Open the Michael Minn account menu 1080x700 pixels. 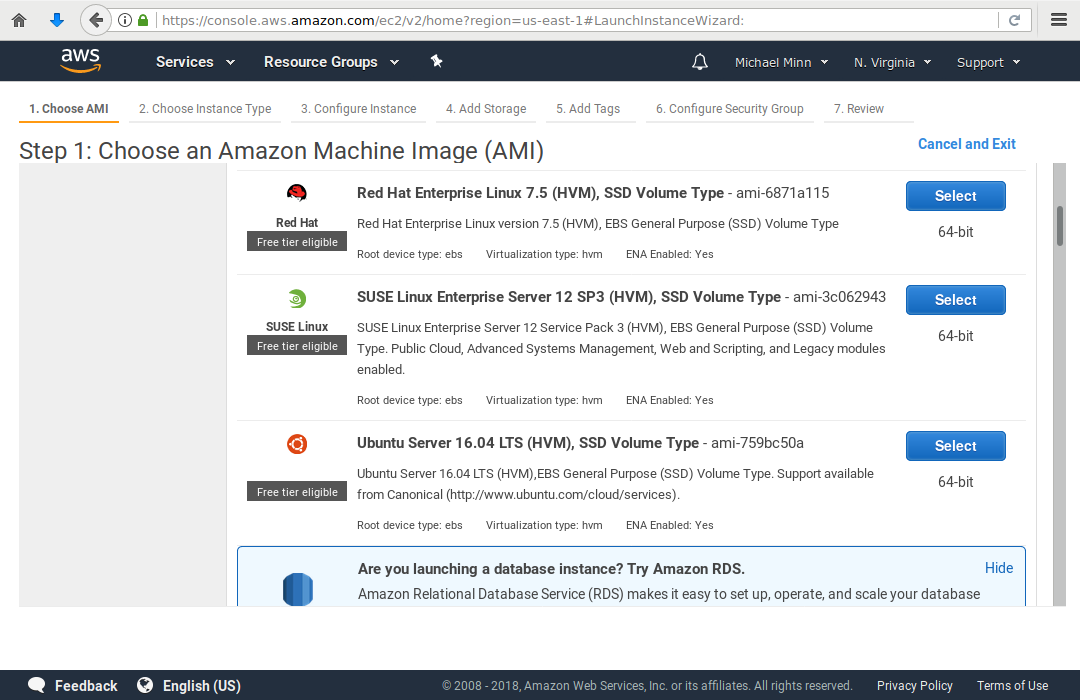click(x=781, y=62)
